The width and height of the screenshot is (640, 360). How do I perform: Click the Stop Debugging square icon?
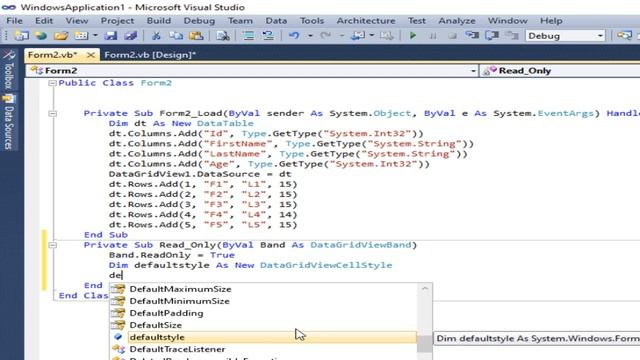coord(452,36)
